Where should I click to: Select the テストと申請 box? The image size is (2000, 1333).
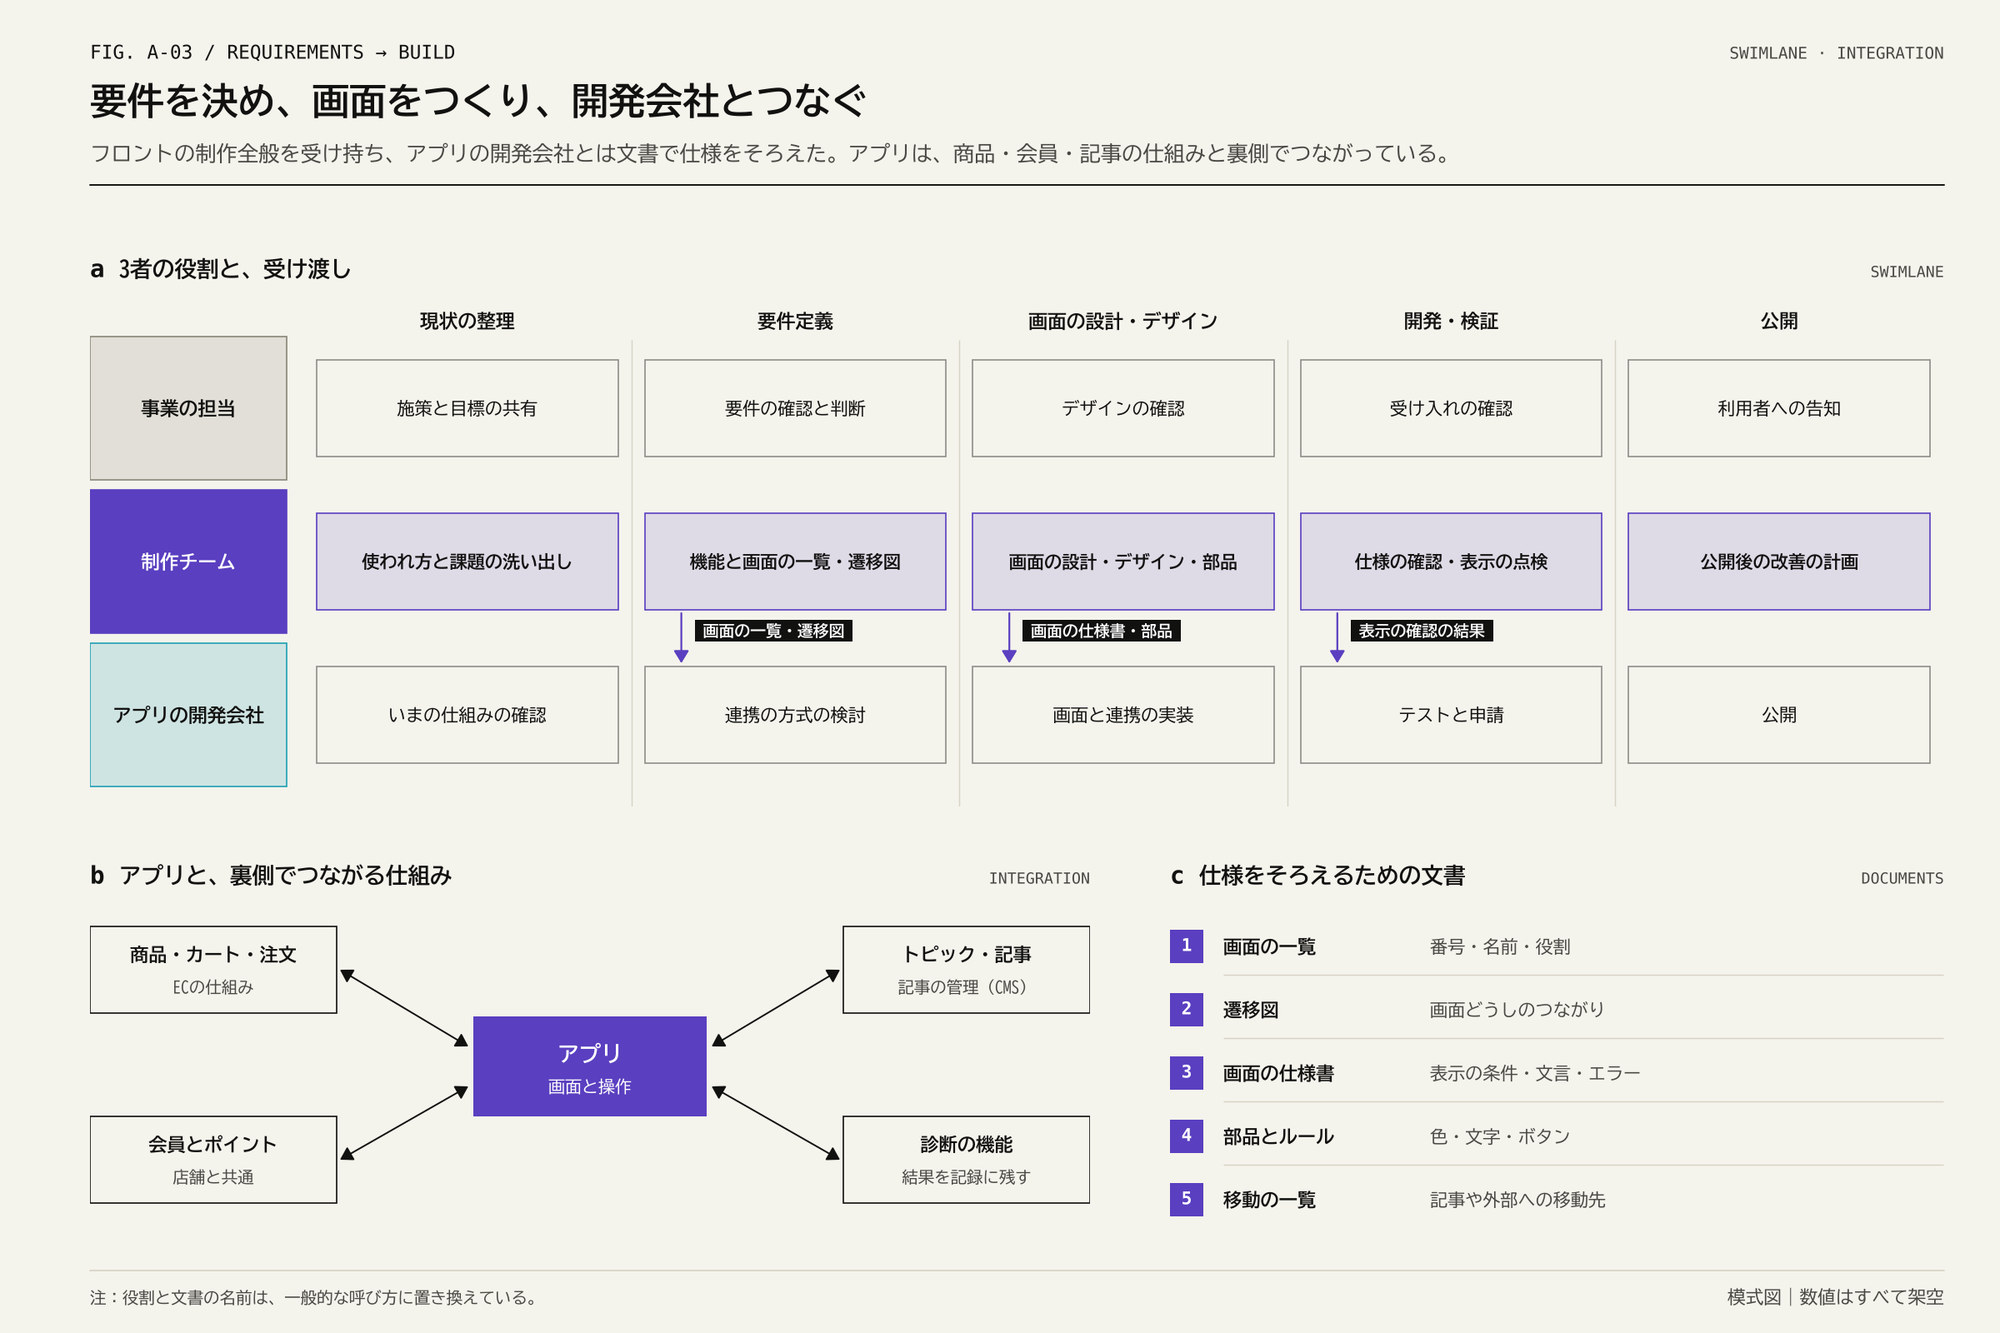1451,714
